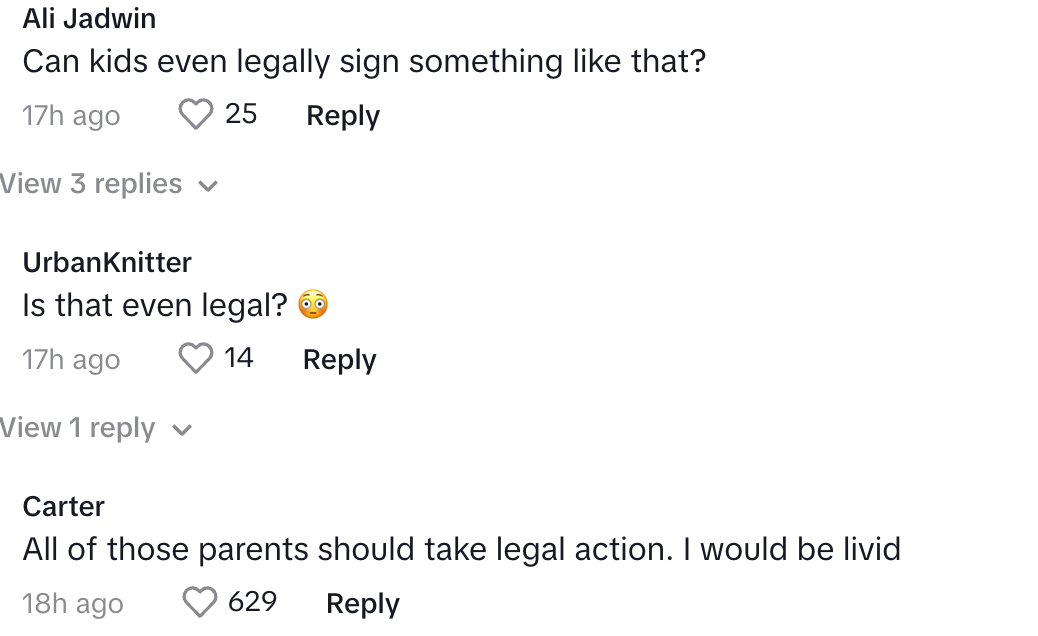This screenshot has width=1038, height=636.
Task: Select the "Can kids even legally sign" comment text
Action: pyautogui.click(x=364, y=62)
